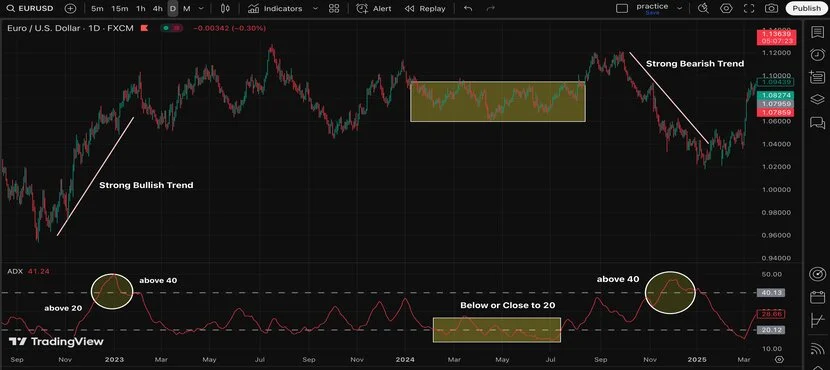The width and height of the screenshot is (830, 370).
Task: Open the alerts clock panel
Action: [817, 55]
